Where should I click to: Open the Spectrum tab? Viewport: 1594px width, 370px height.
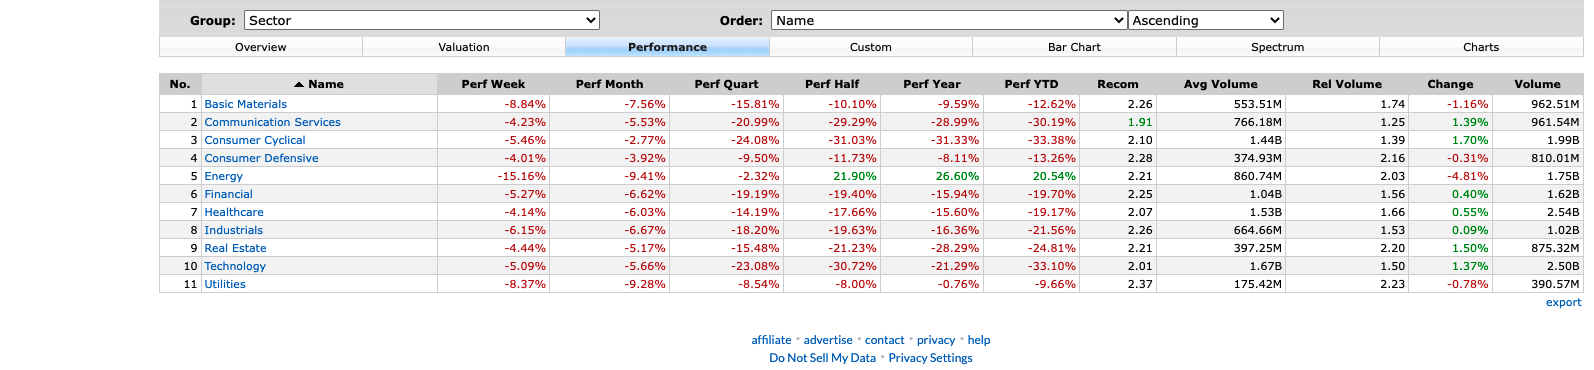[1277, 47]
